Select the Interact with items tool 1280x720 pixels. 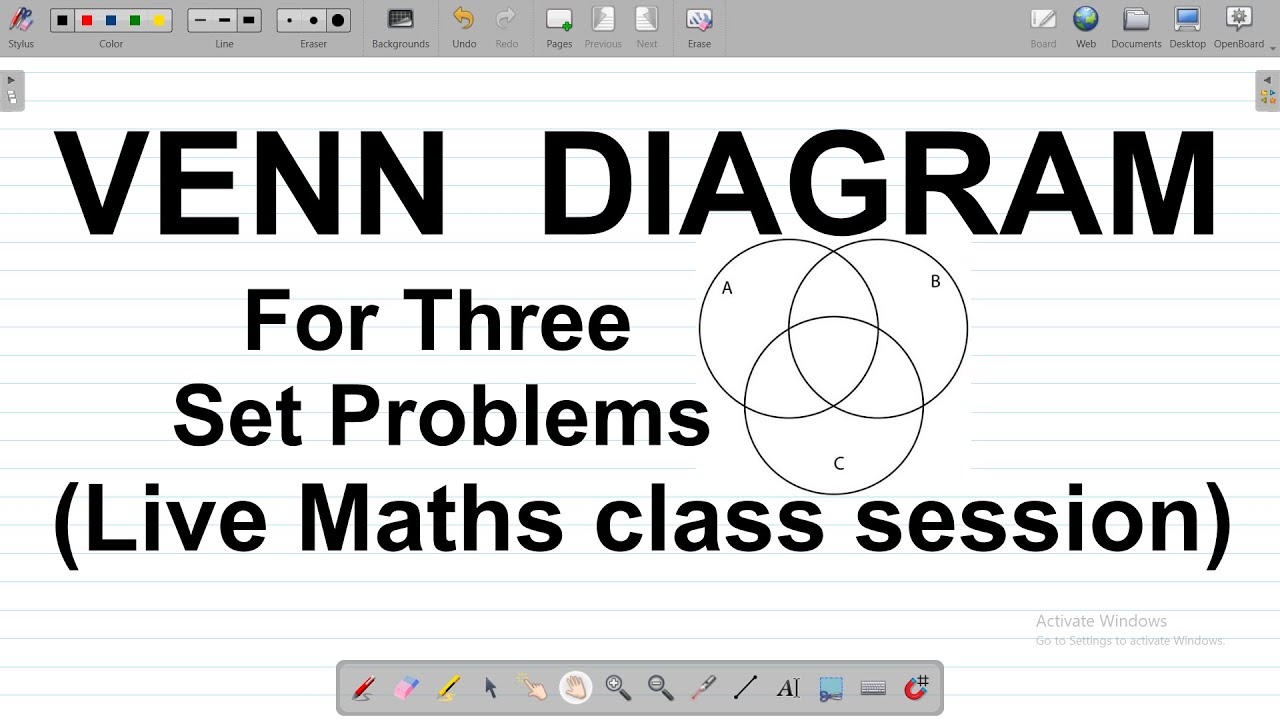[x=533, y=688]
